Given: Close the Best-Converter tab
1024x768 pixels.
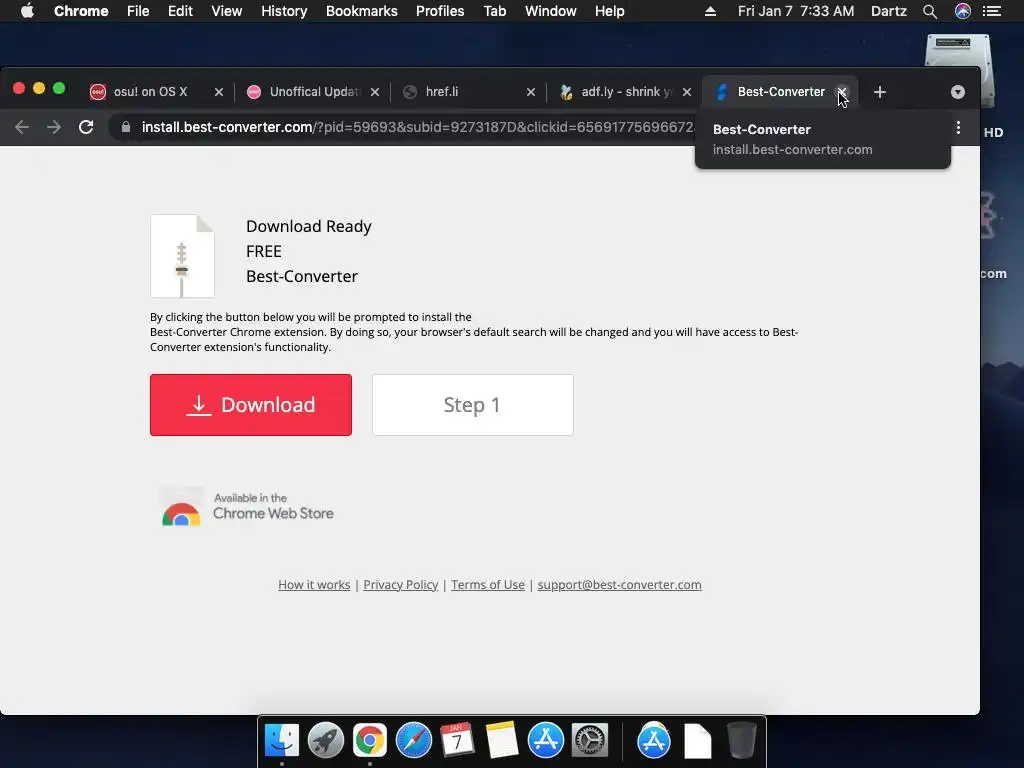Looking at the screenshot, I should click(842, 92).
